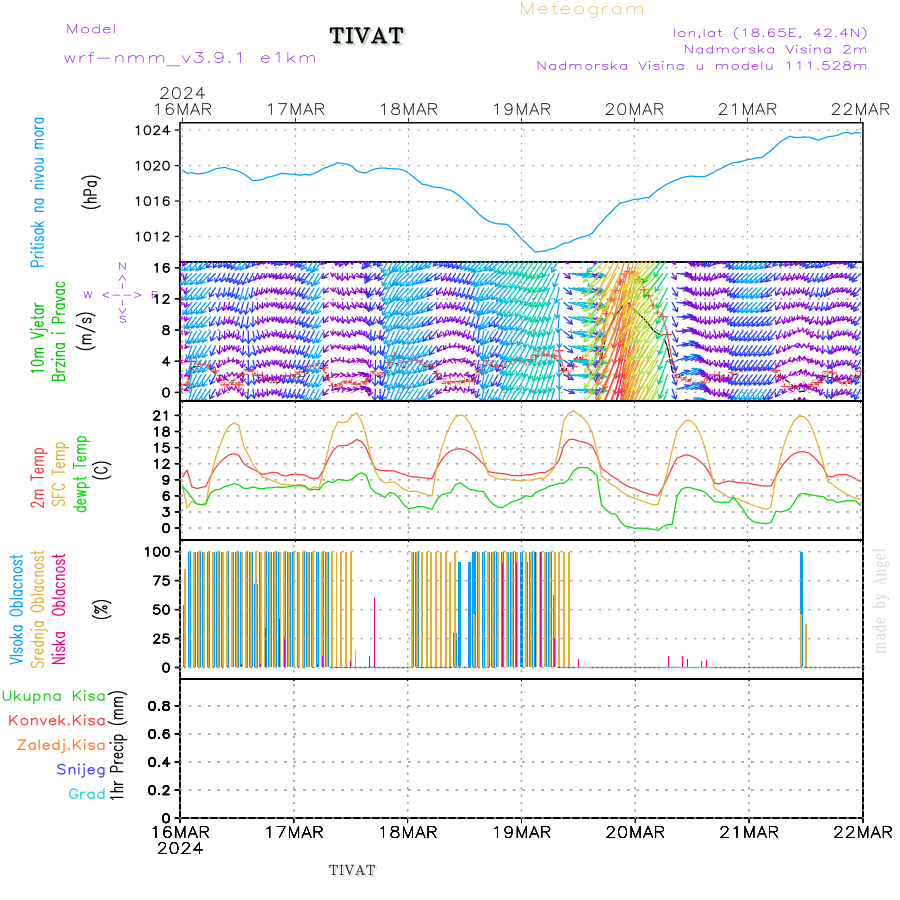Click the "0.4" precipitation tick label
Screen dimensions: 900x900
click(x=159, y=762)
